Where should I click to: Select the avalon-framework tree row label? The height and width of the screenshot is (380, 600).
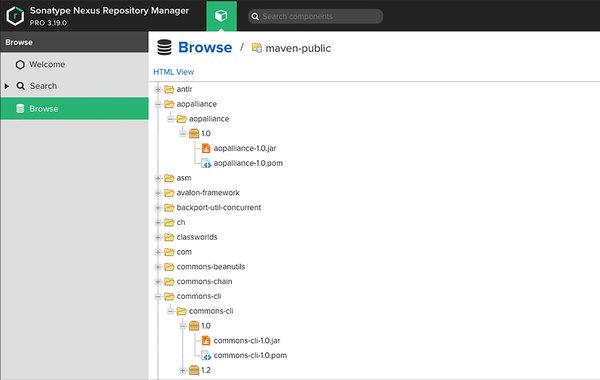click(208, 193)
